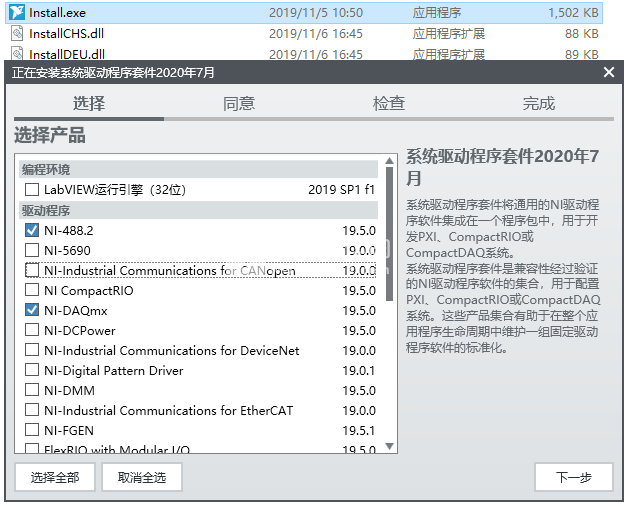This screenshot has width=632, height=513.
Task: Click the 选择产品 heading
Action: pyautogui.click(x=50, y=135)
